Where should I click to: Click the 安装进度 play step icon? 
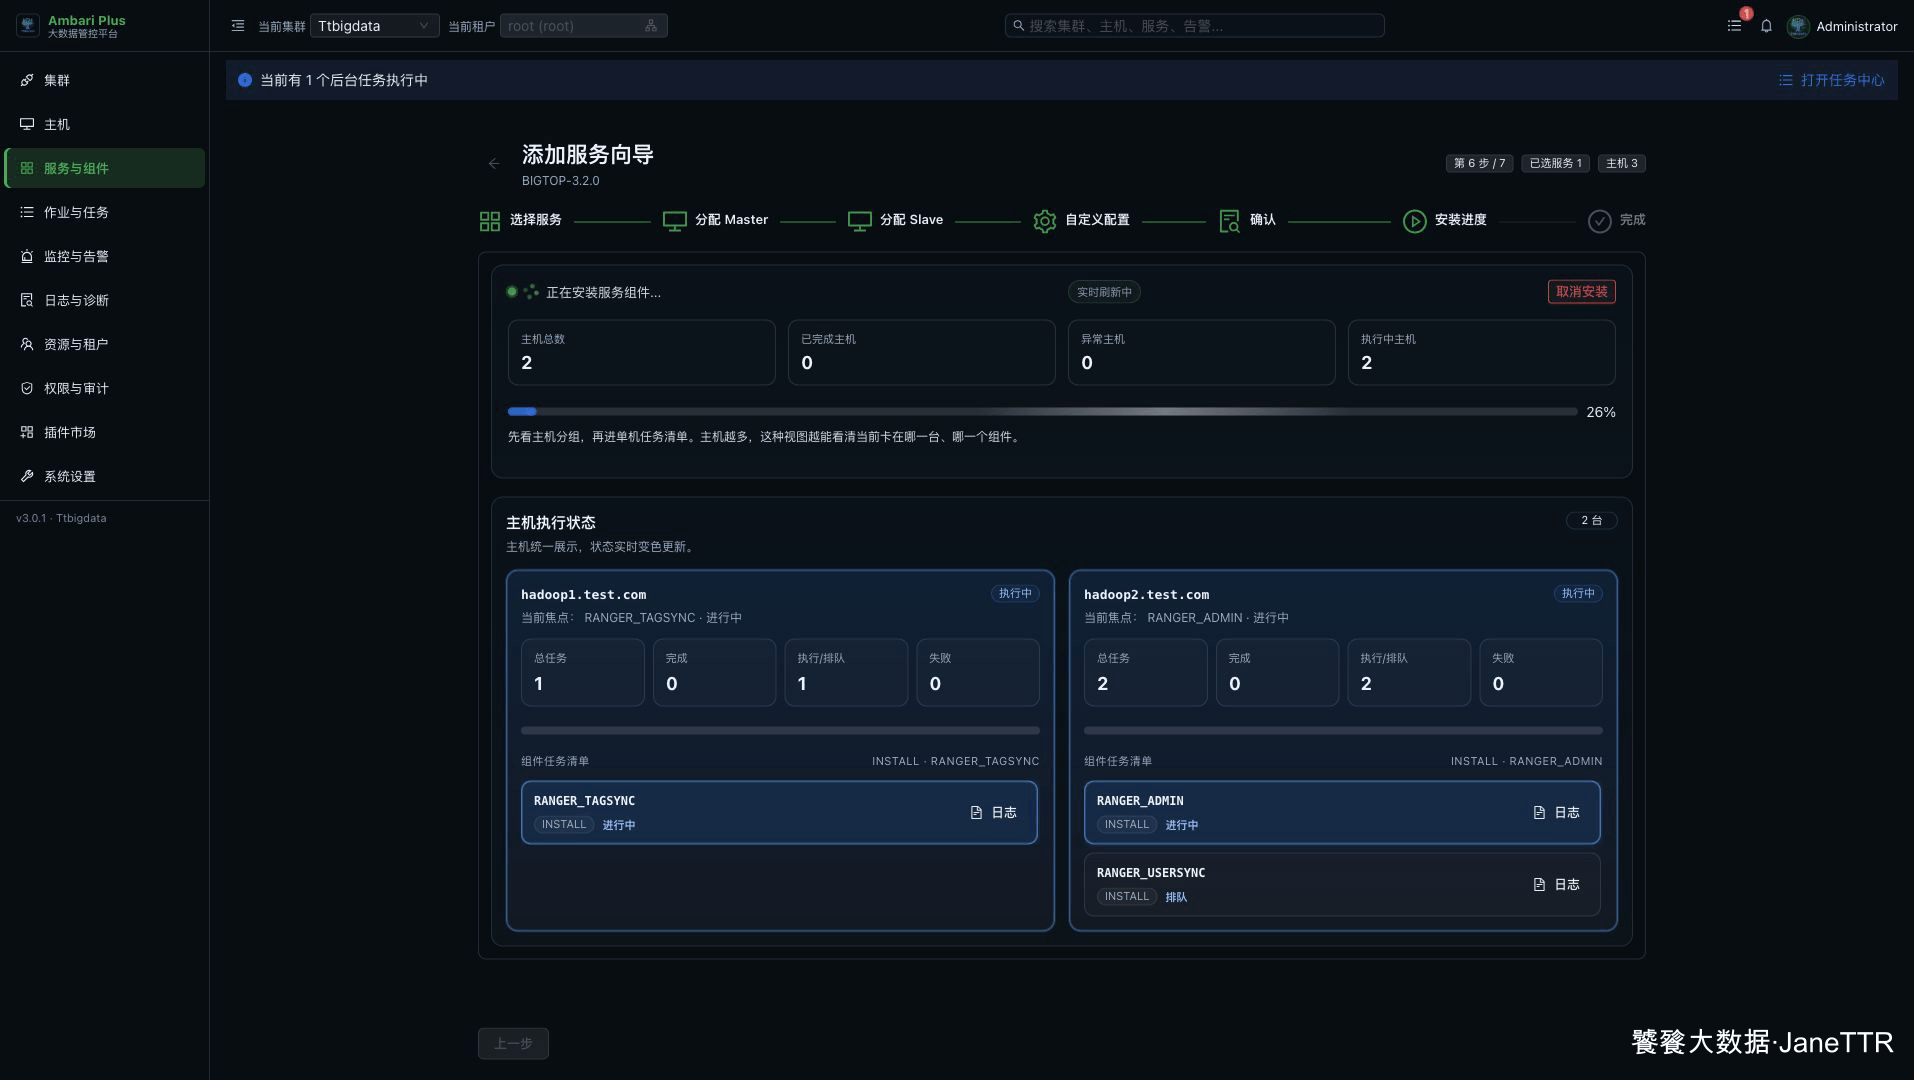click(1414, 221)
